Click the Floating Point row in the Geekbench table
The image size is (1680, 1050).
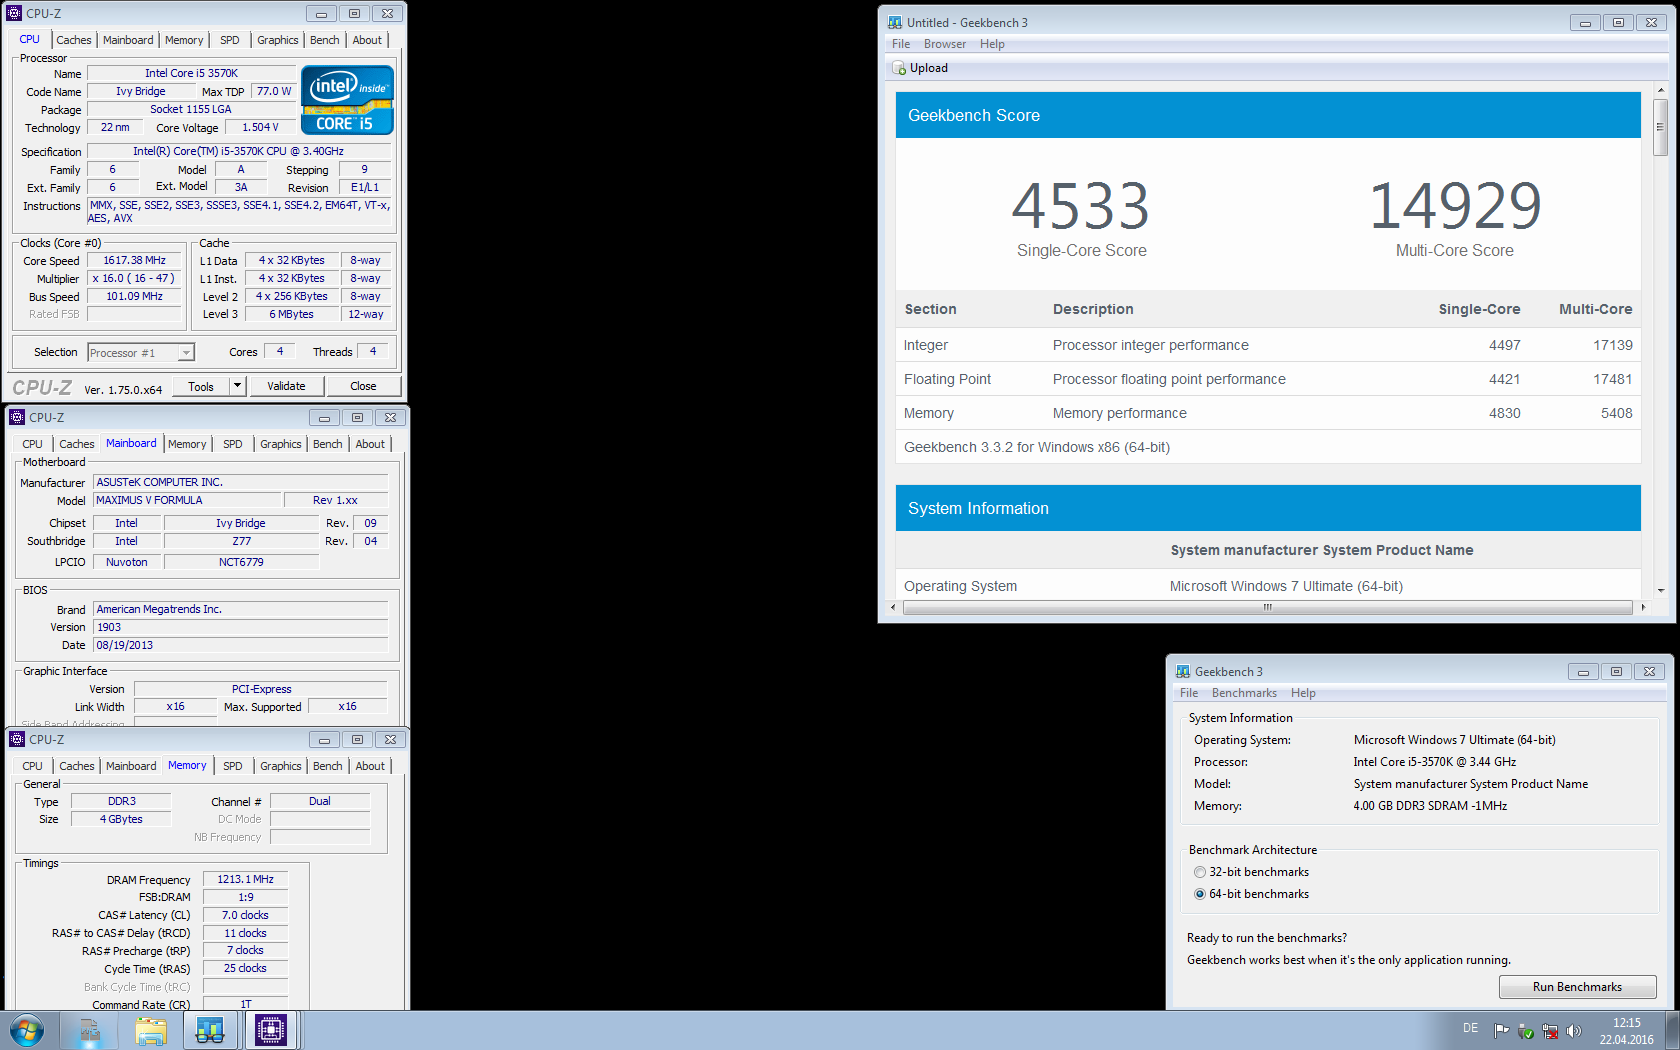coord(1268,379)
